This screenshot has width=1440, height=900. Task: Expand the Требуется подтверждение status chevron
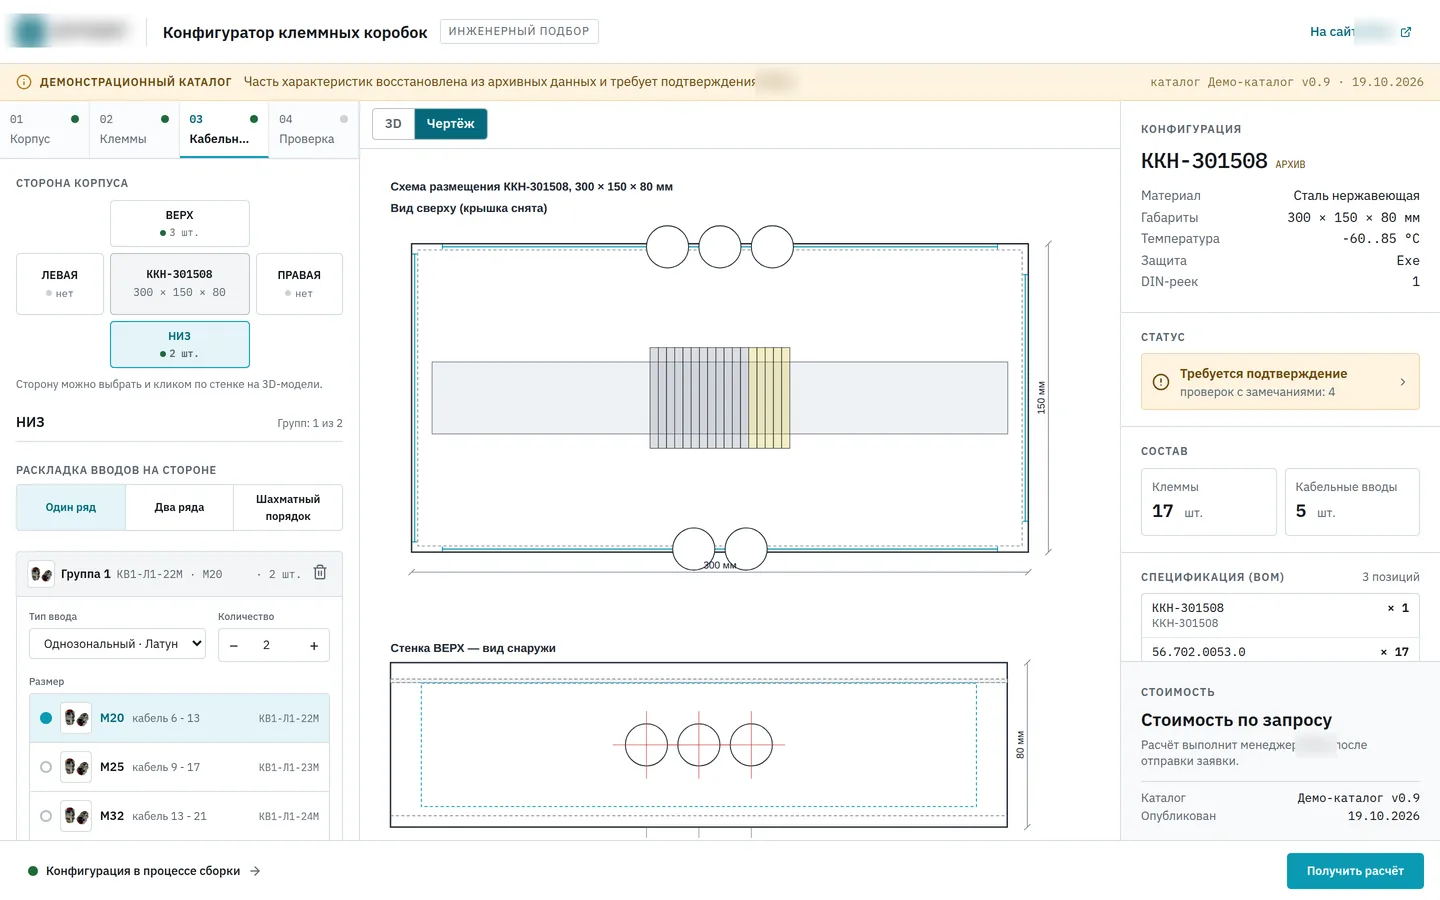[1402, 382]
